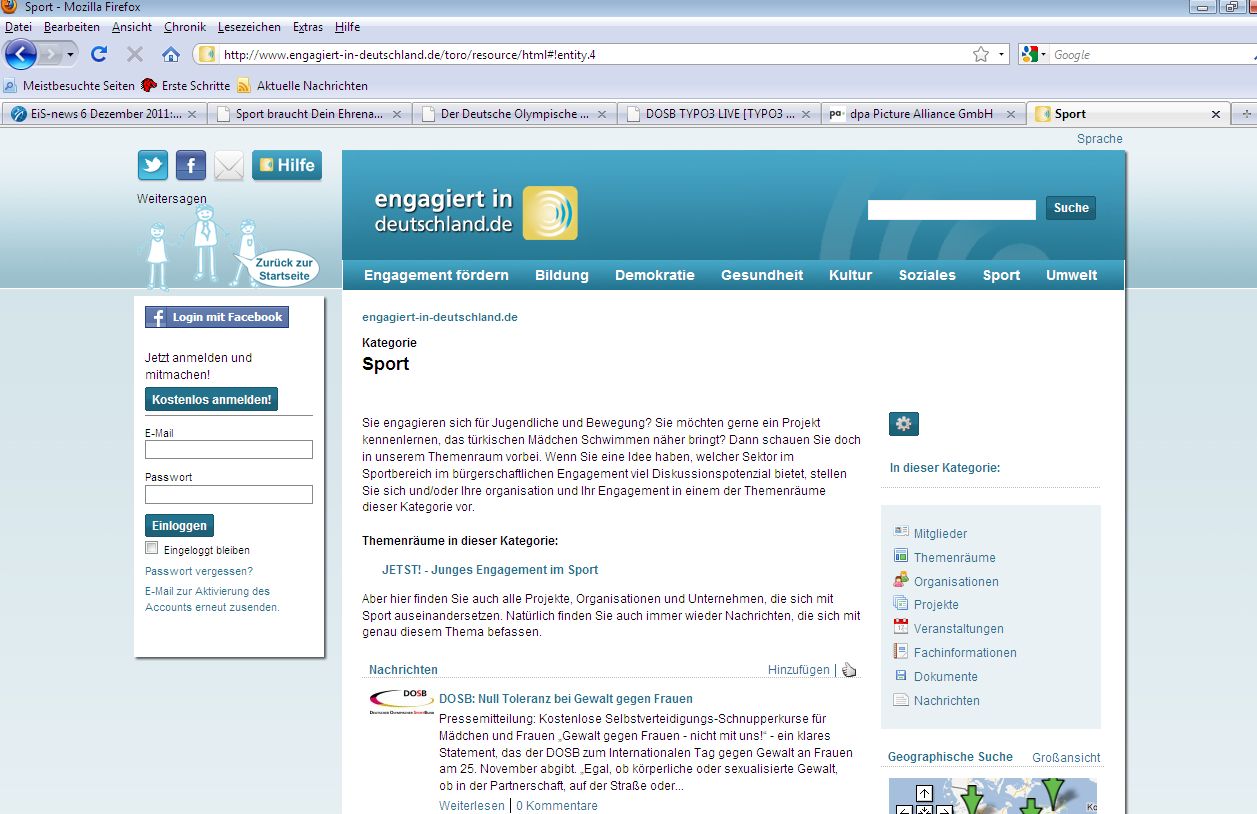Open back/forward history dropdown arrow
1257x814 pixels.
tap(71, 55)
